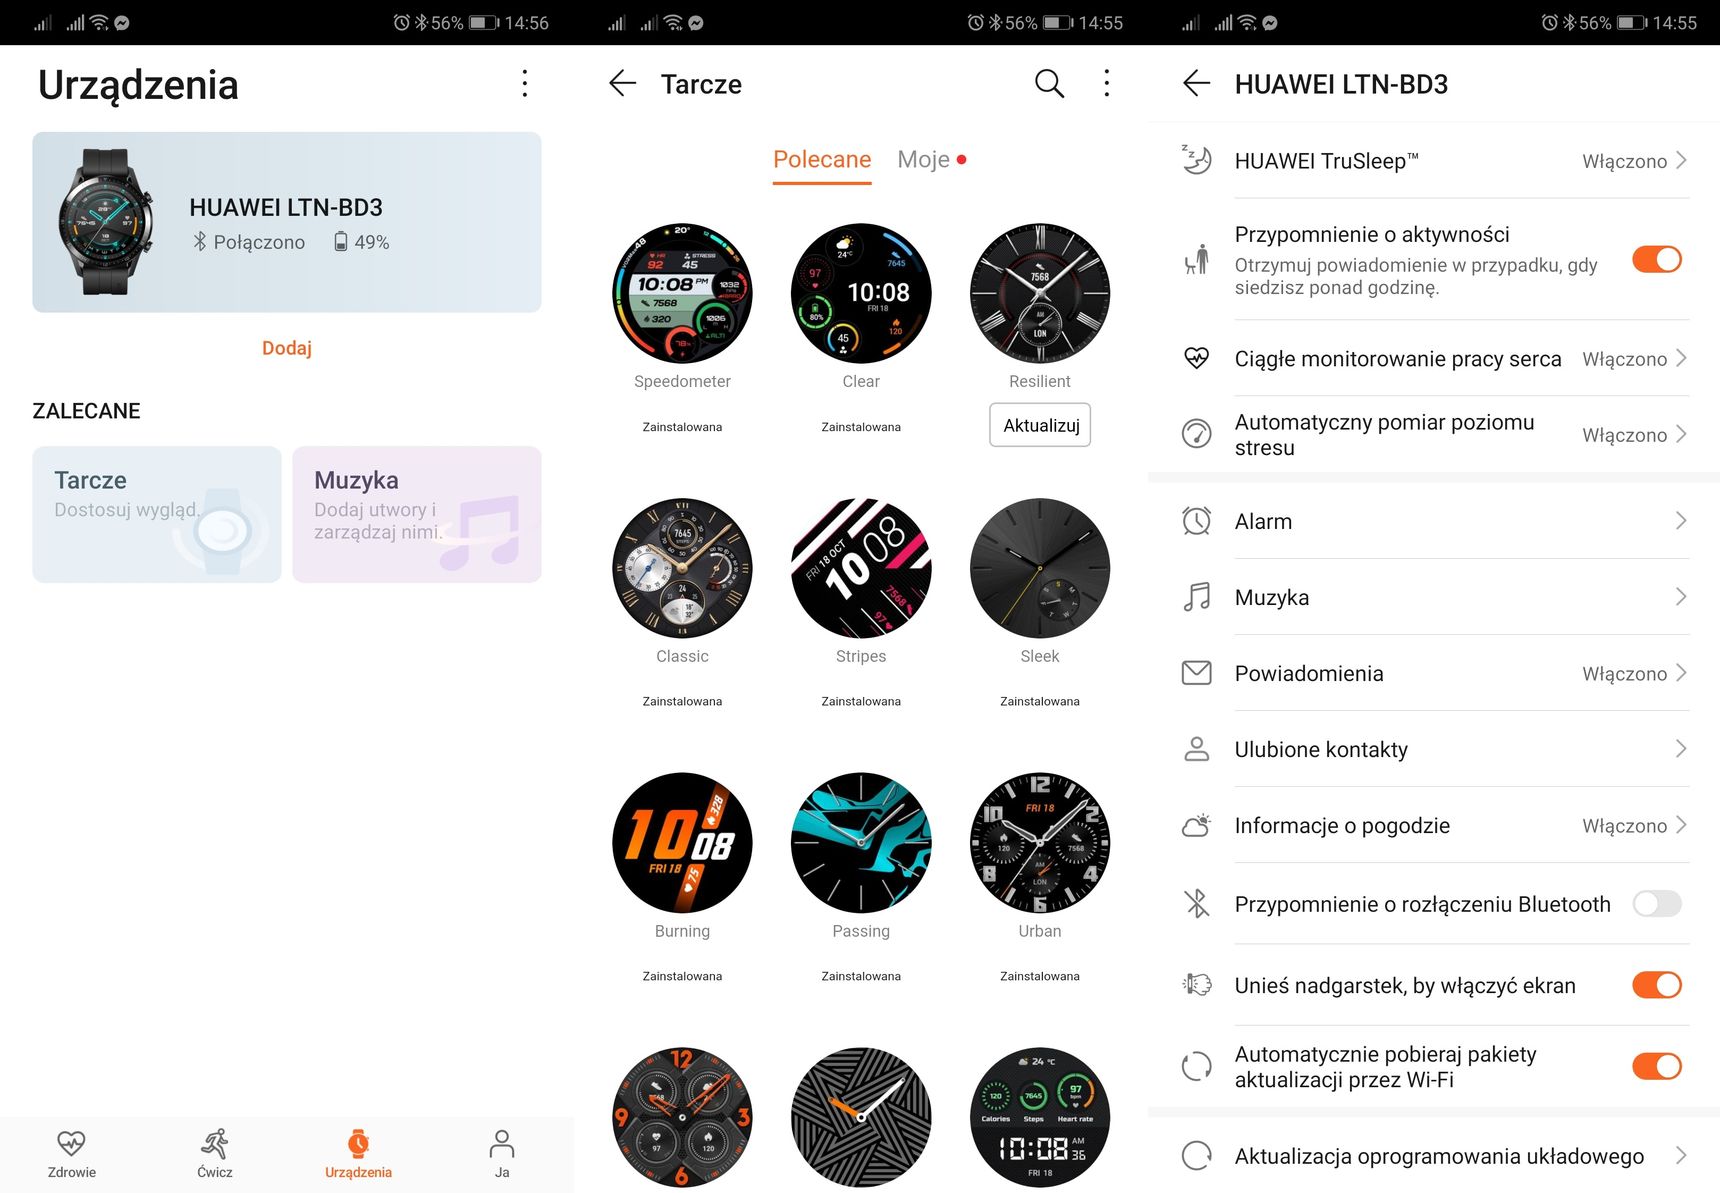
Task: Tap the TruSleep moon icon
Action: click(1196, 160)
